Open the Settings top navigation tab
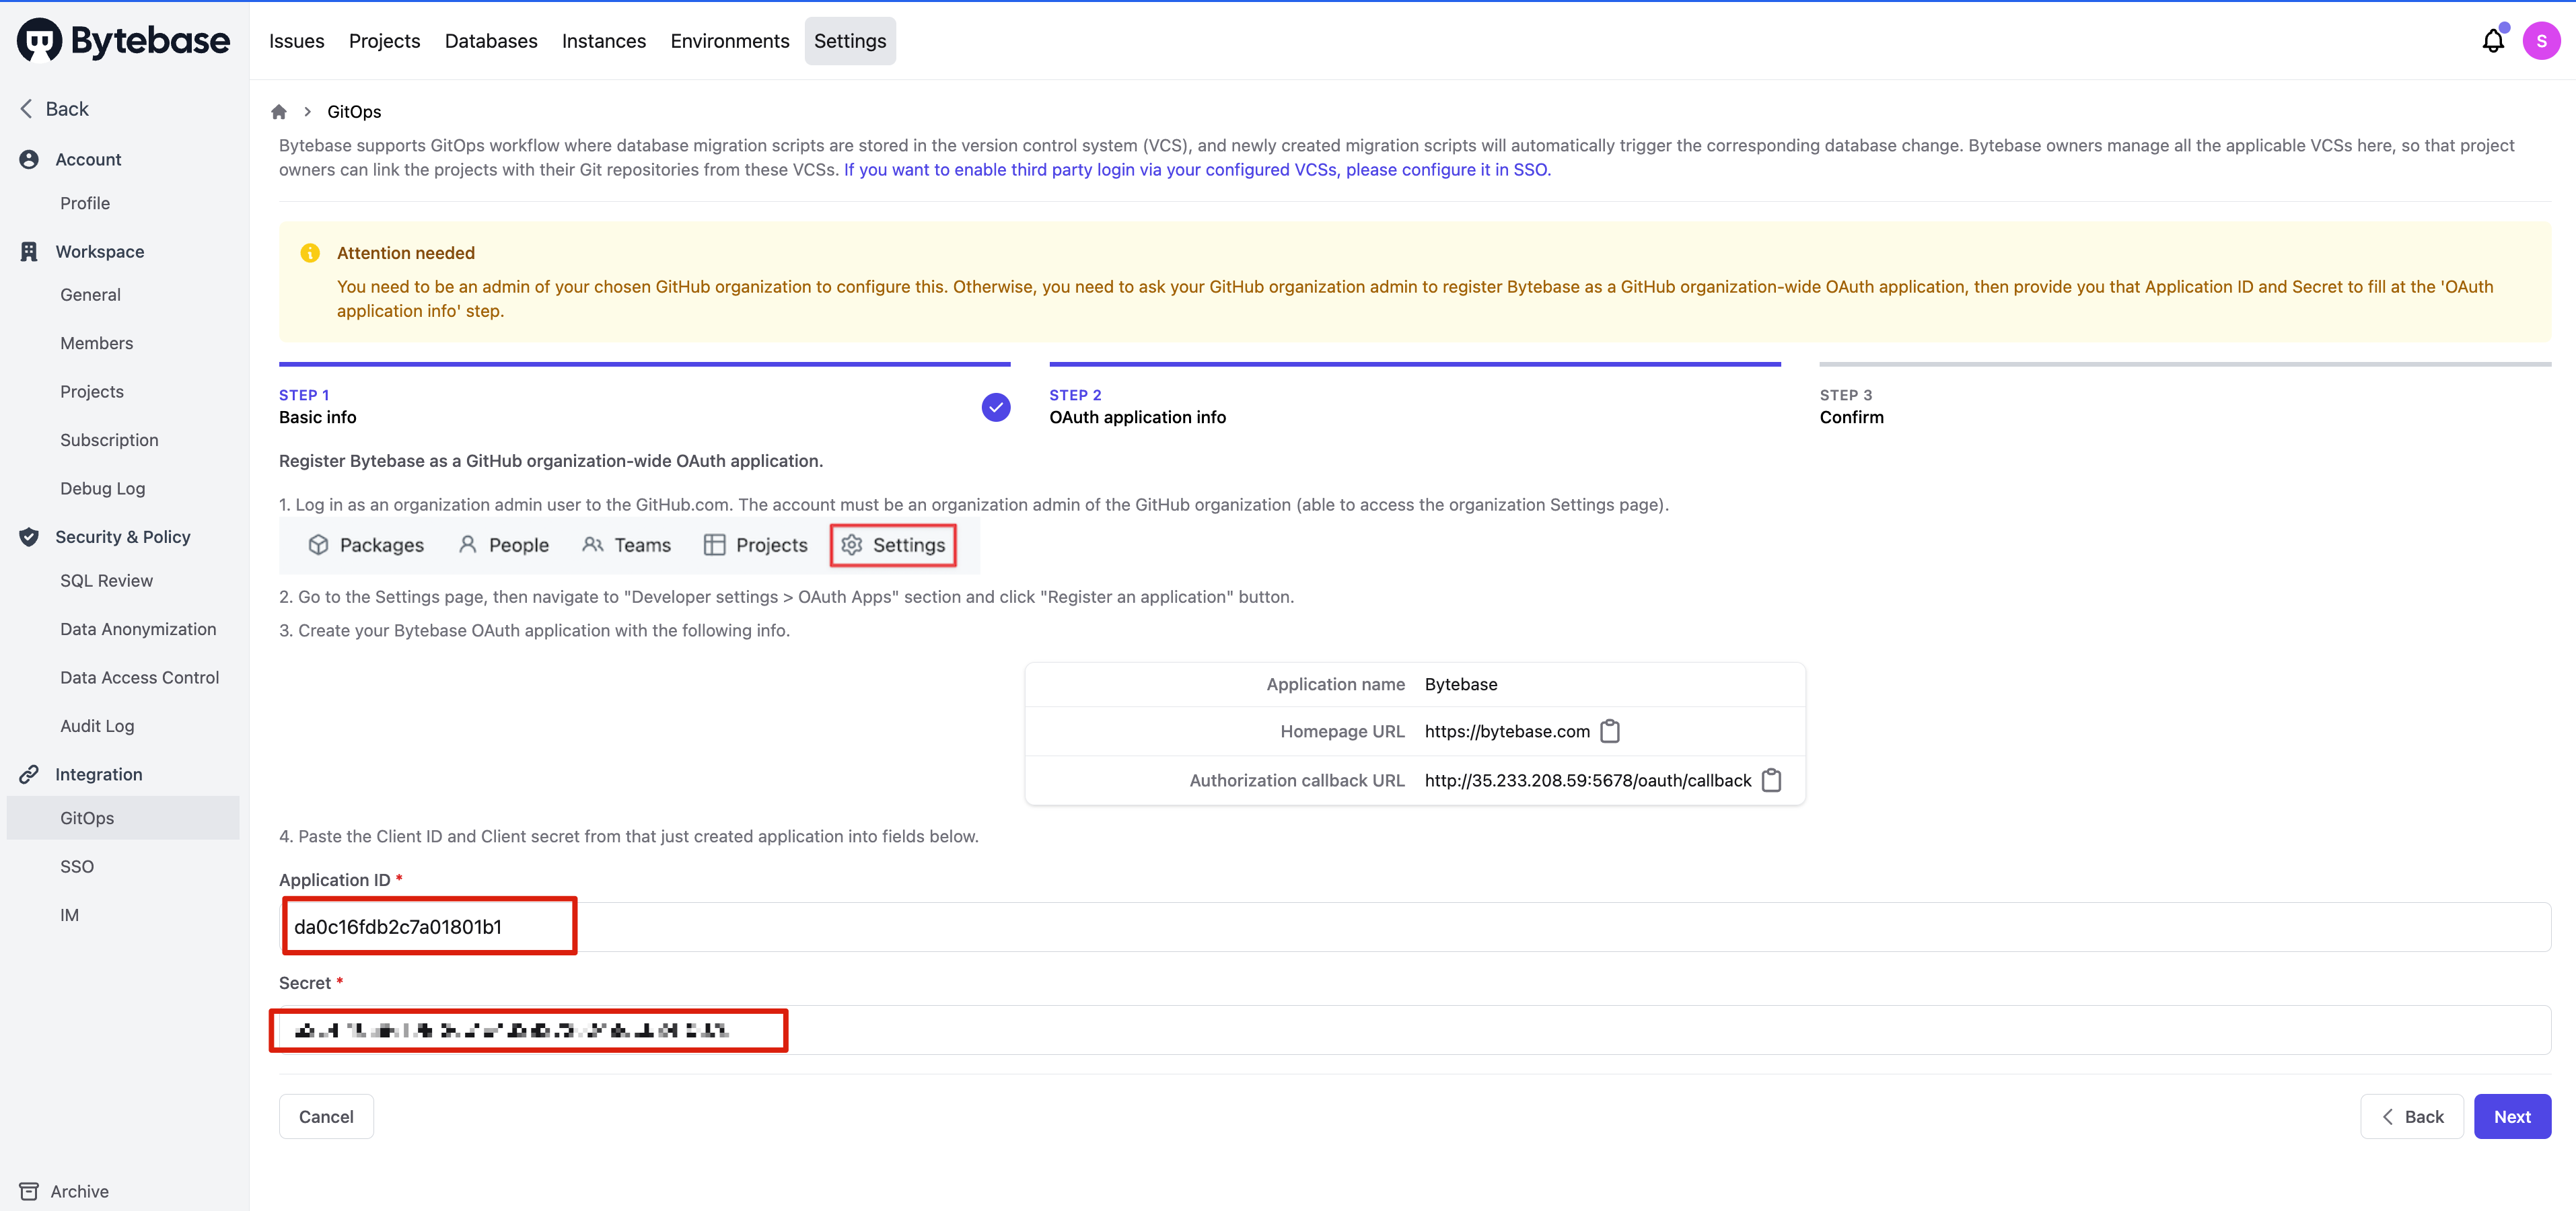 849,41
